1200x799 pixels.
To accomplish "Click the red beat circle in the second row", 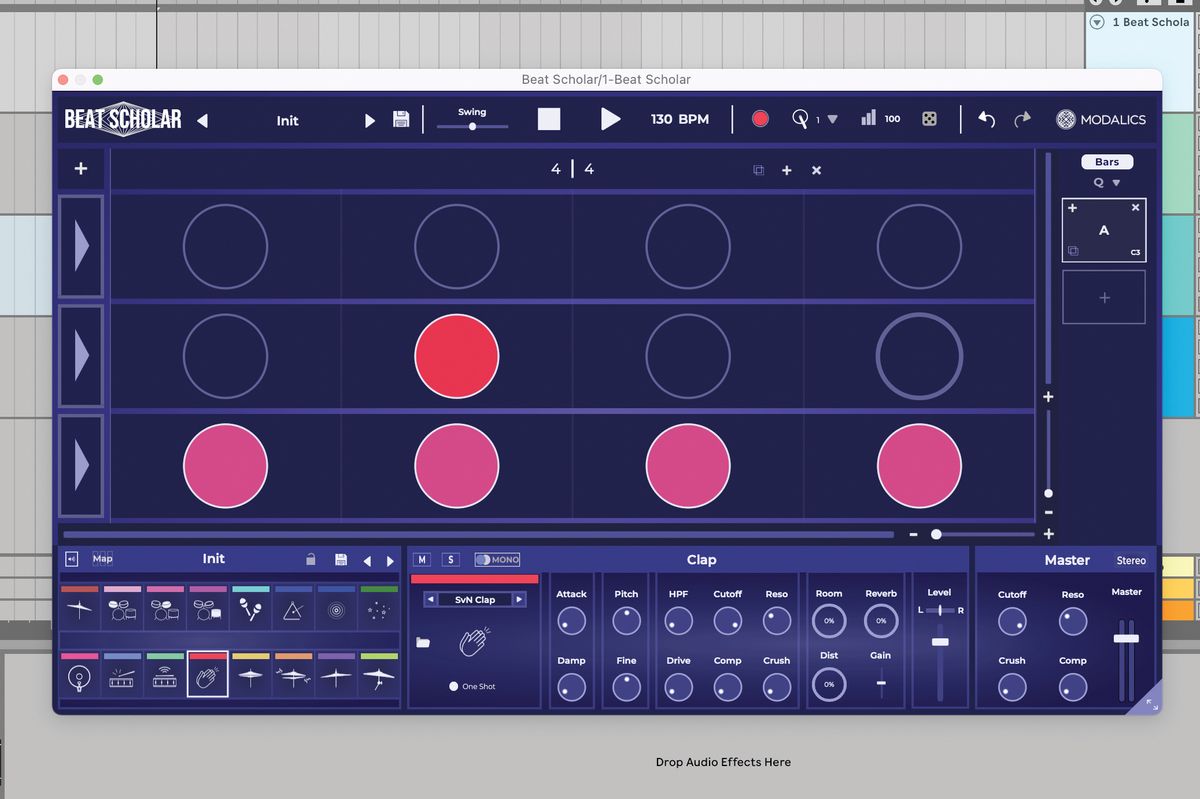I will (x=457, y=355).
